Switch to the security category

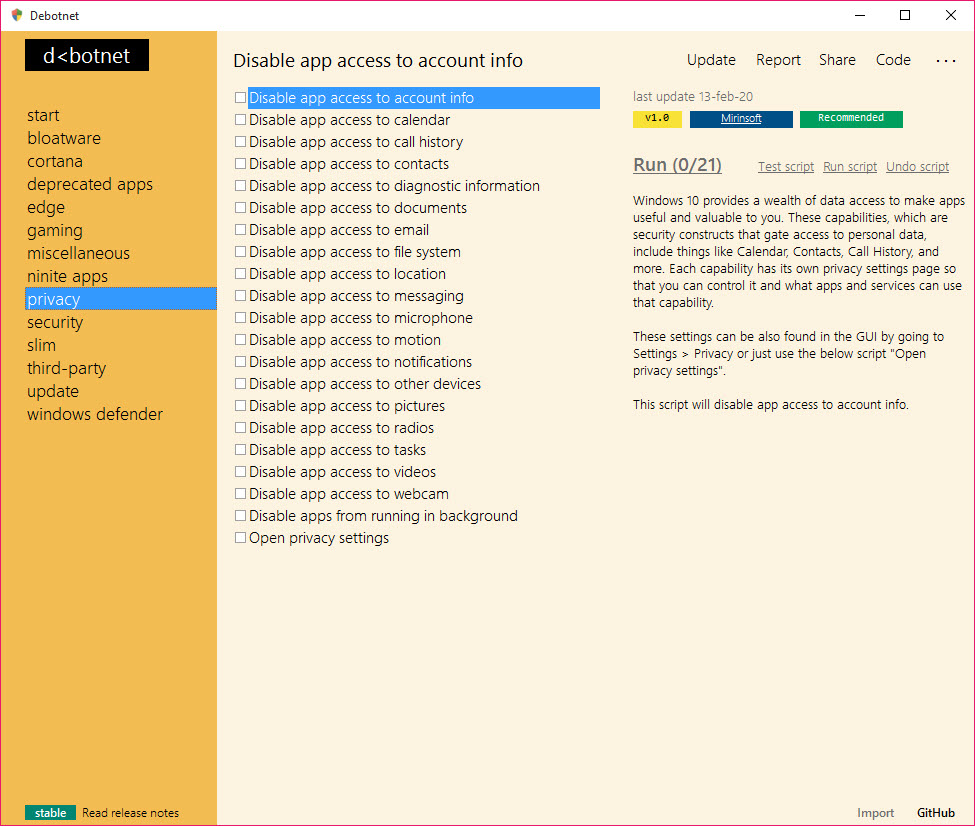[x=55, y=322]
